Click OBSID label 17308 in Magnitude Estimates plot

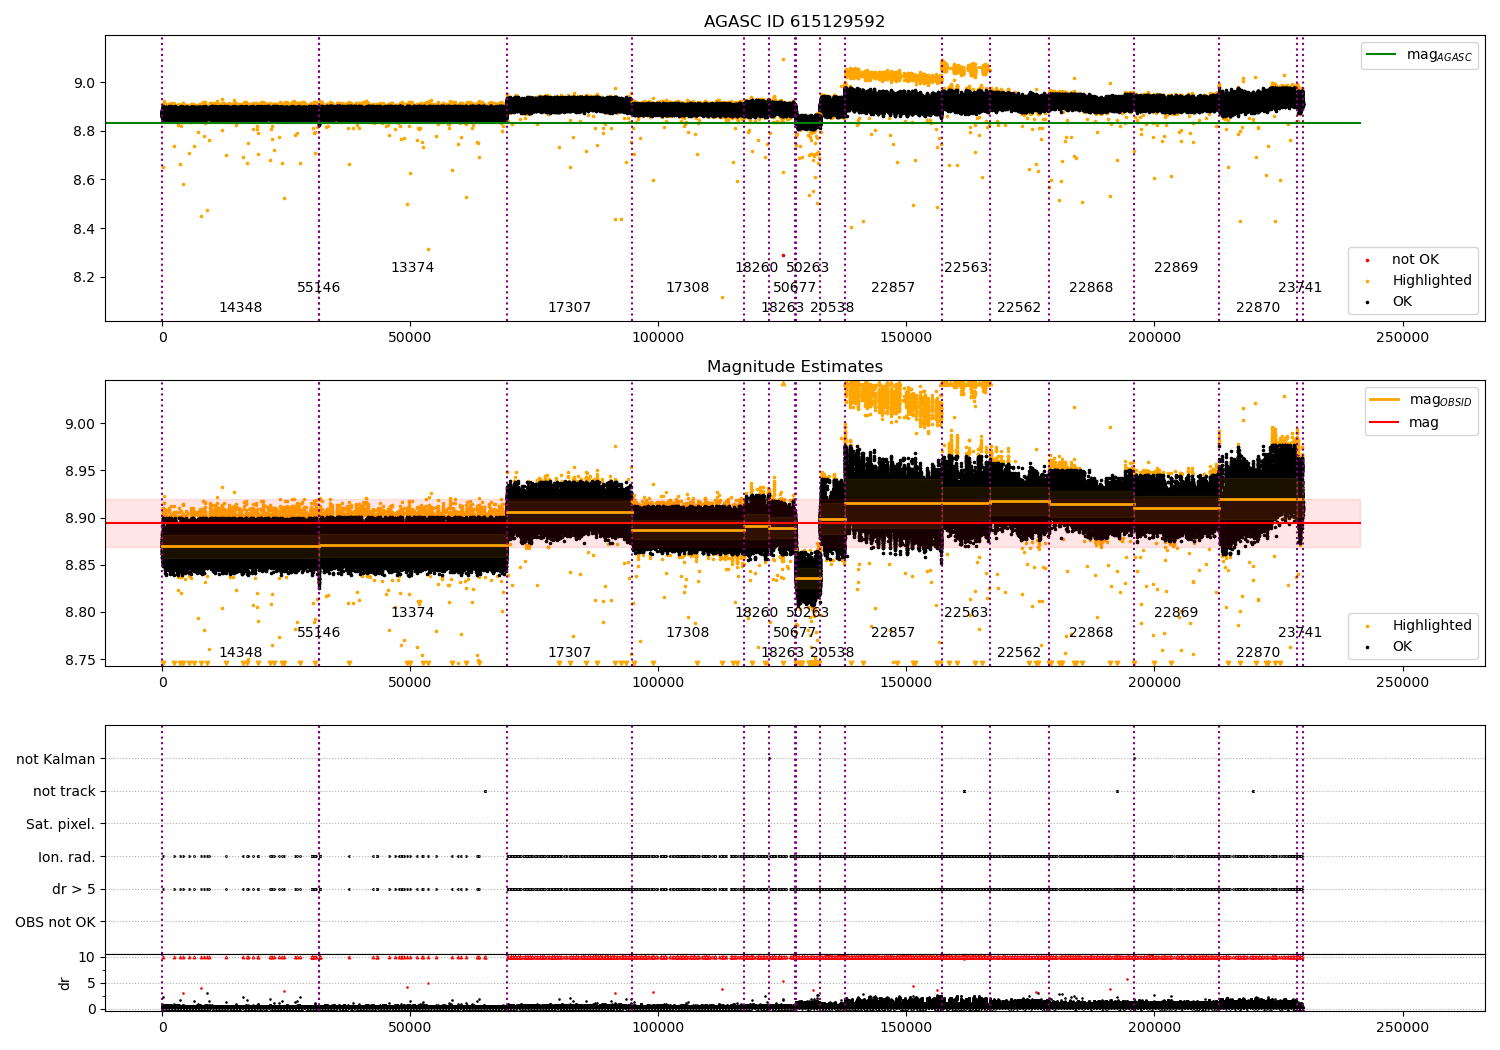687,633
